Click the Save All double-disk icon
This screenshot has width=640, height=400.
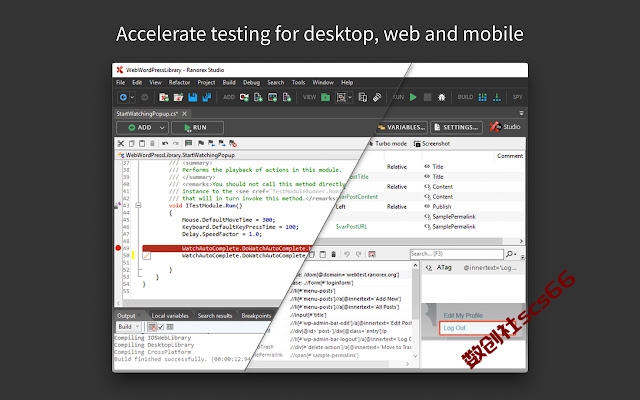click(x=207, y=97)
